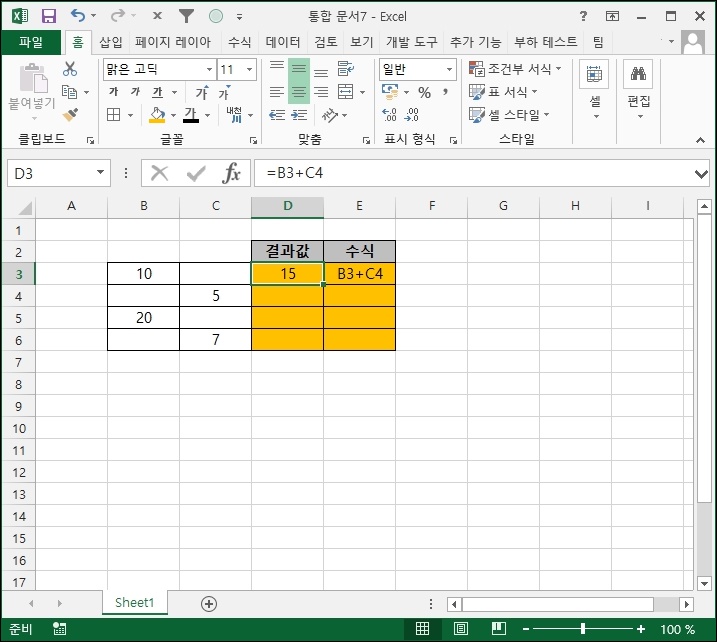717x642 pixels.
Task: Zoom out with the minus button
Action: (x=526, y=629)
